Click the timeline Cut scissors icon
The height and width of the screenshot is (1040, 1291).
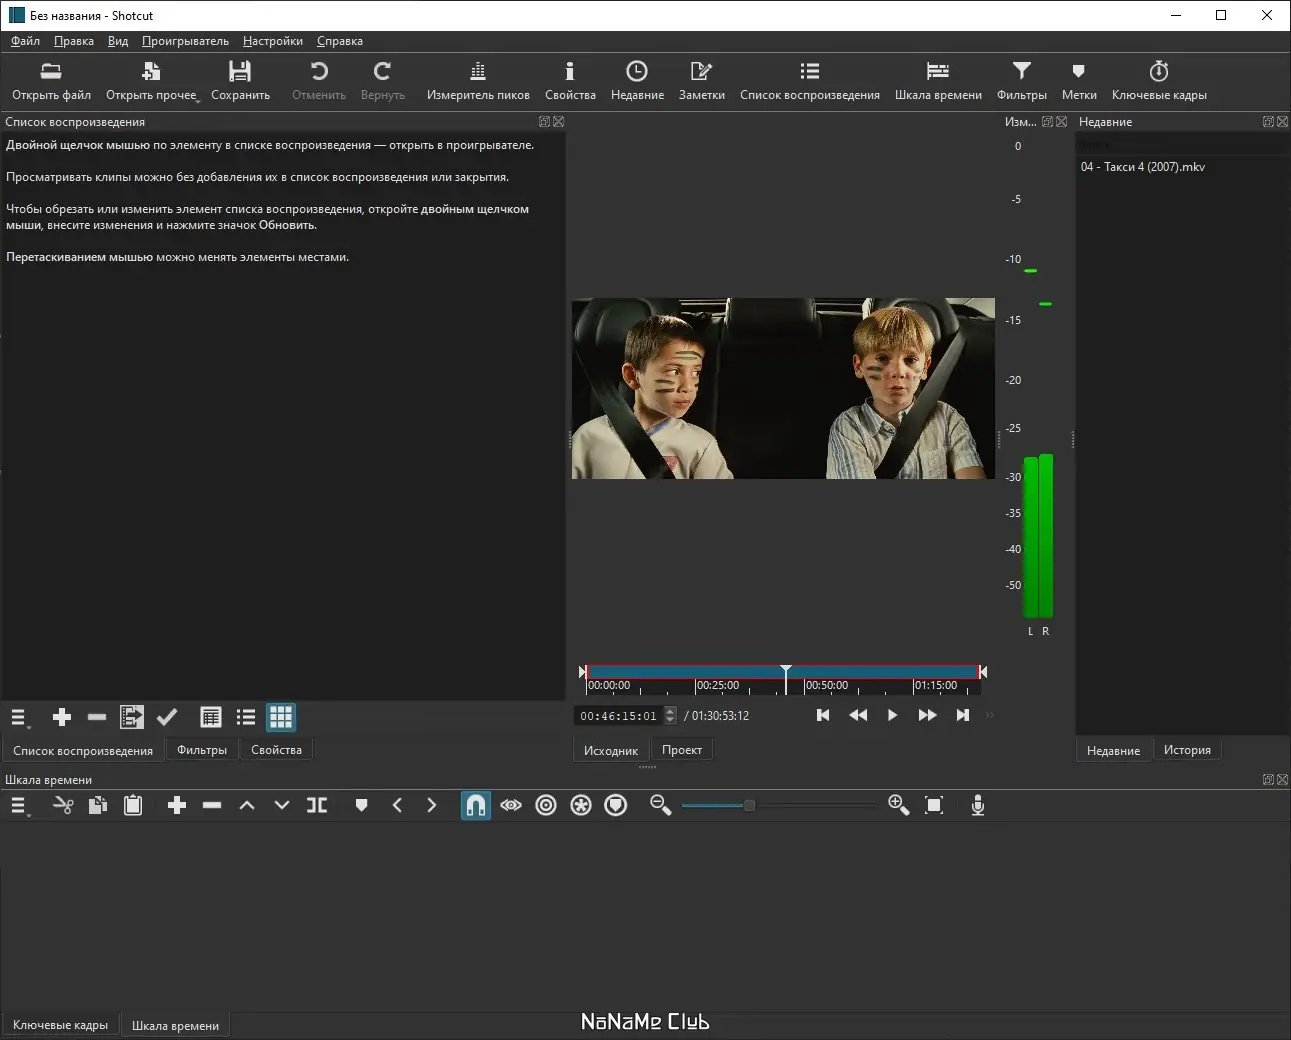click(63, 805)
